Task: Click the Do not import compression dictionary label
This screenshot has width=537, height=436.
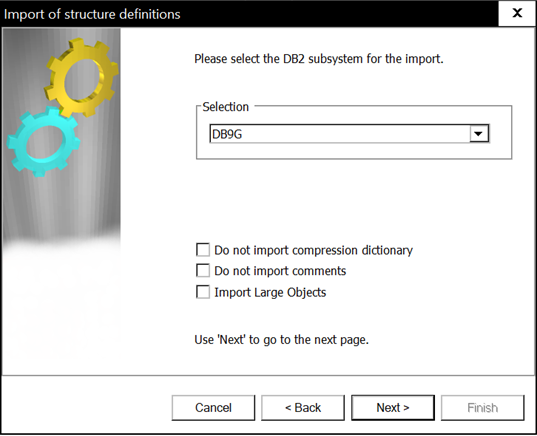Action: [313, 250]
